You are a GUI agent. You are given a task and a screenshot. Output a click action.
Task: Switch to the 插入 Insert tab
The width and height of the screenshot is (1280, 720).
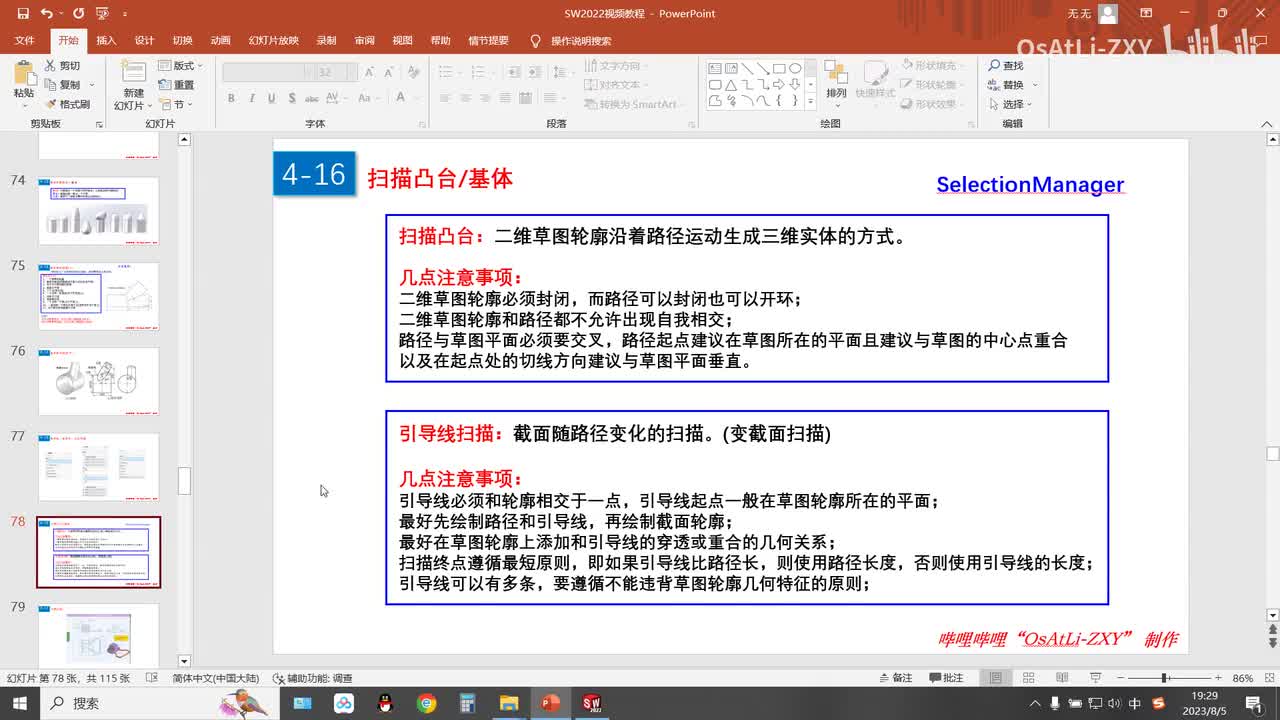click(106, 41)
